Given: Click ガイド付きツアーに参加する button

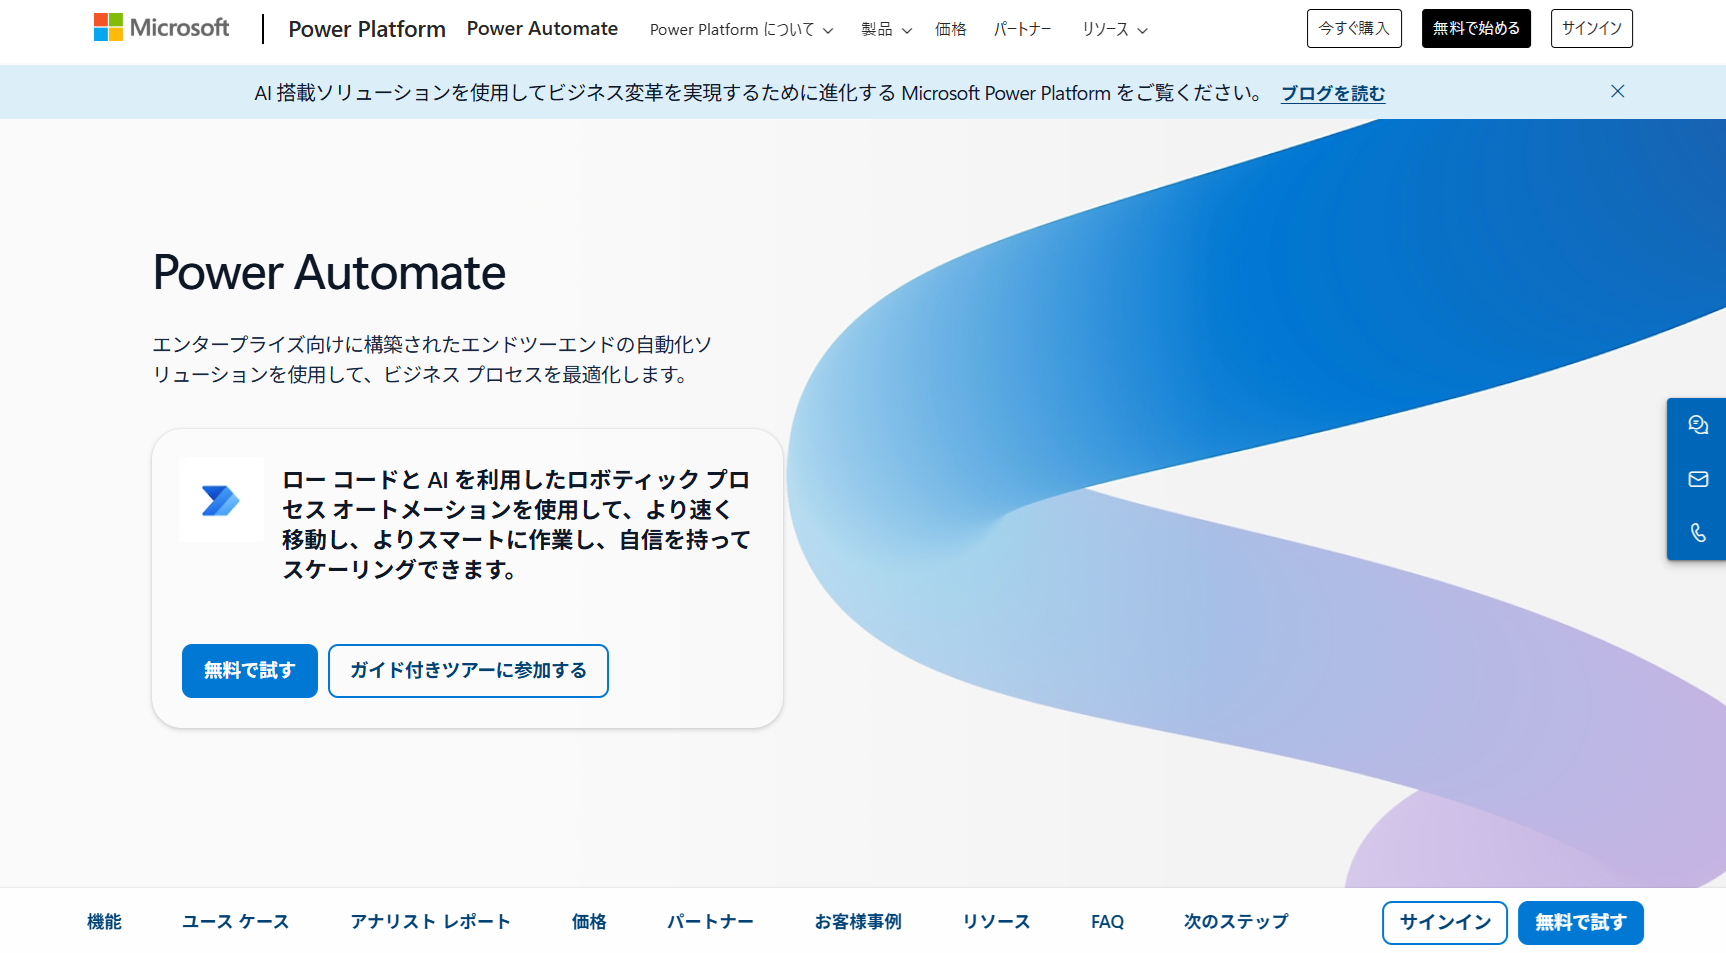Looking at the screenshot, I should 468,671.
